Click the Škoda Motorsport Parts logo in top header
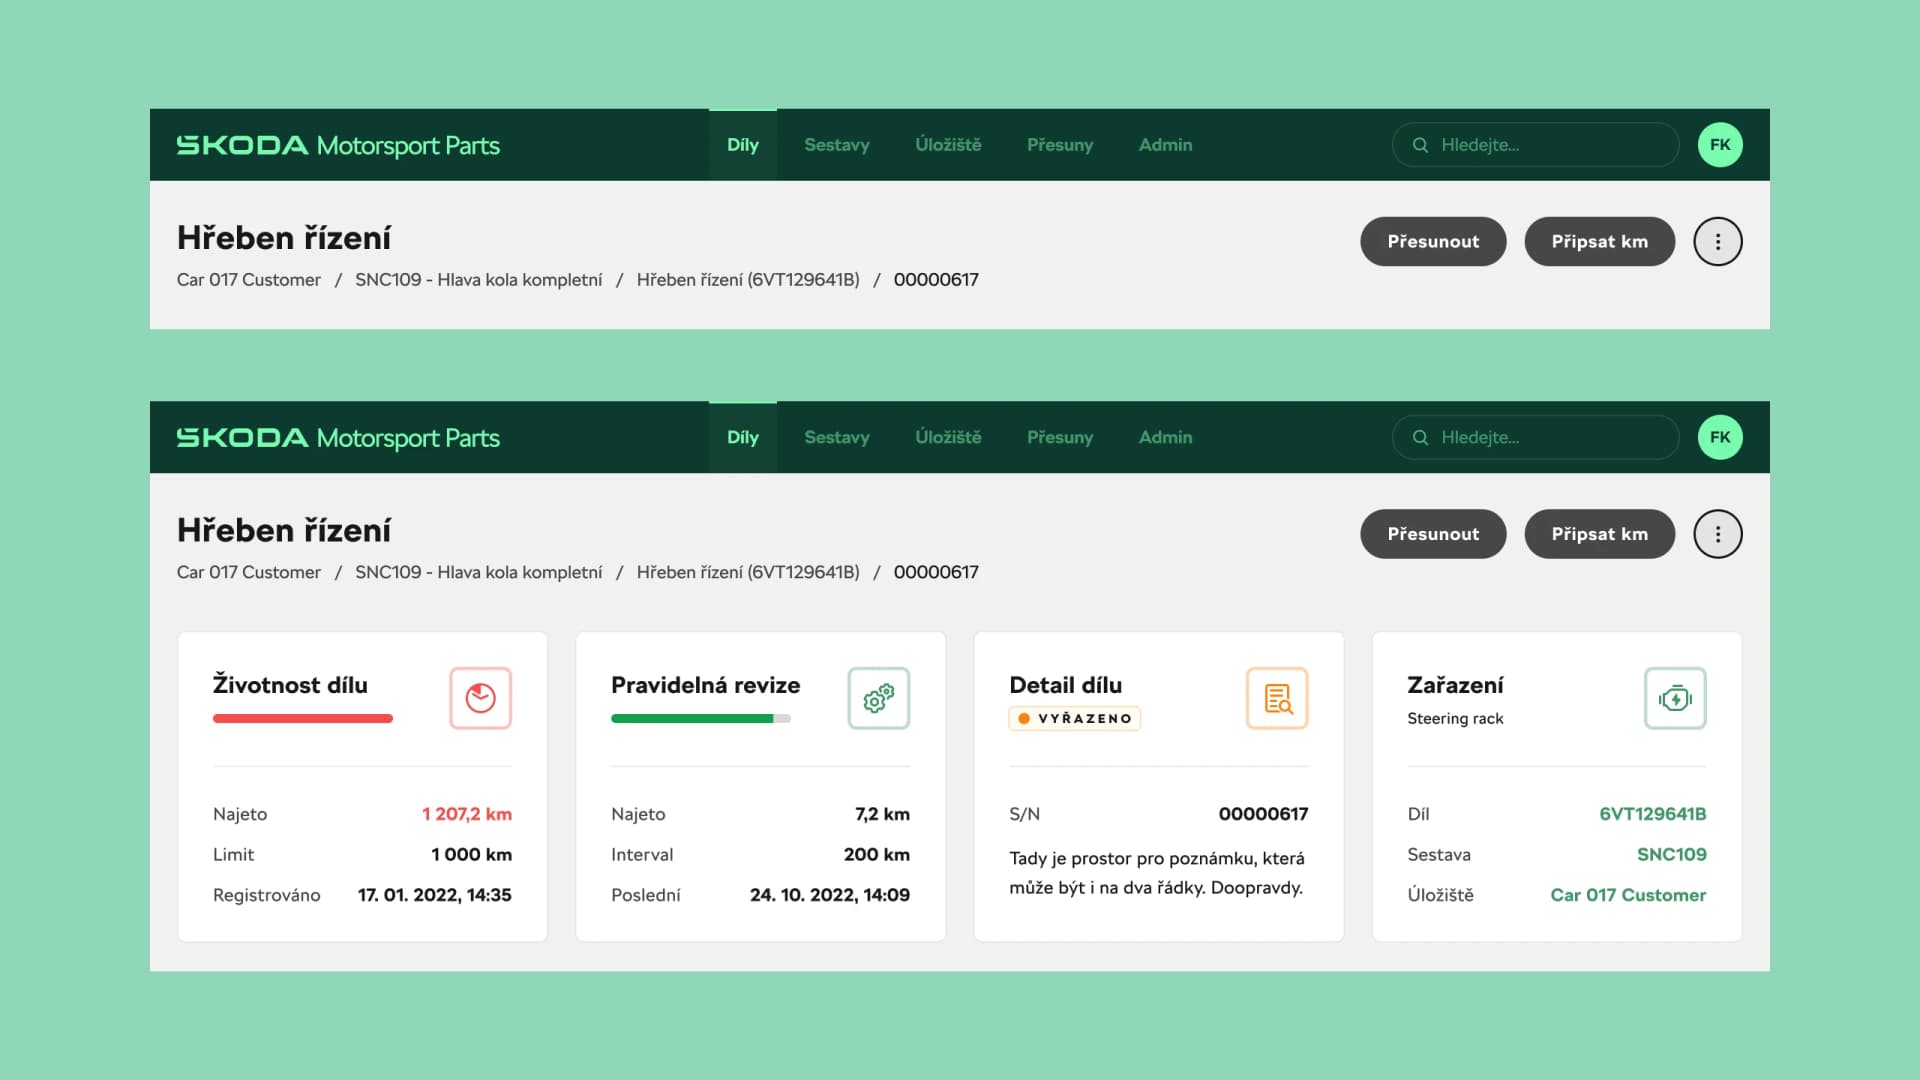 tap(338, 145)
